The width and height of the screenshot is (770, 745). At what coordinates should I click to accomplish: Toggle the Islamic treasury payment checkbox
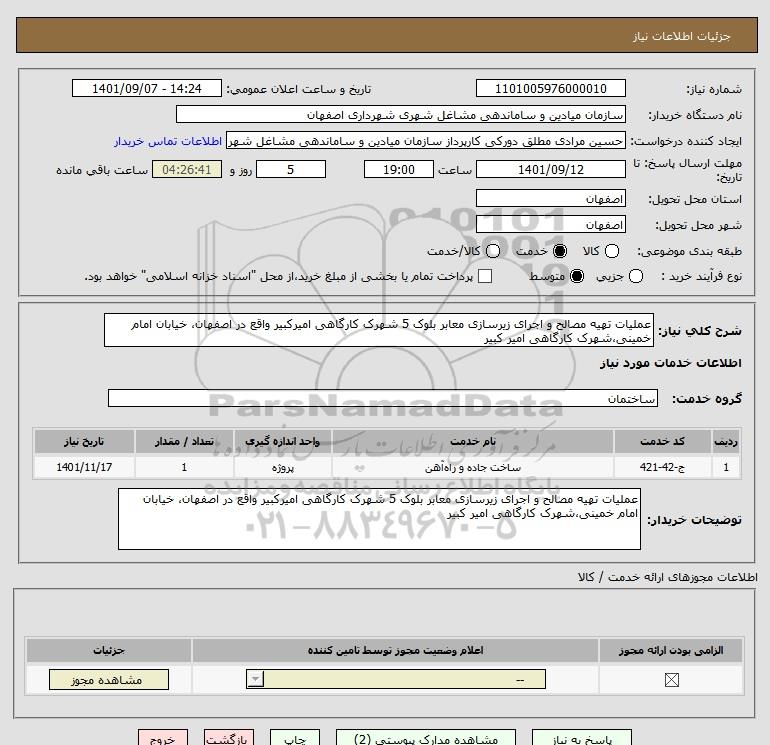pos(485,276)
